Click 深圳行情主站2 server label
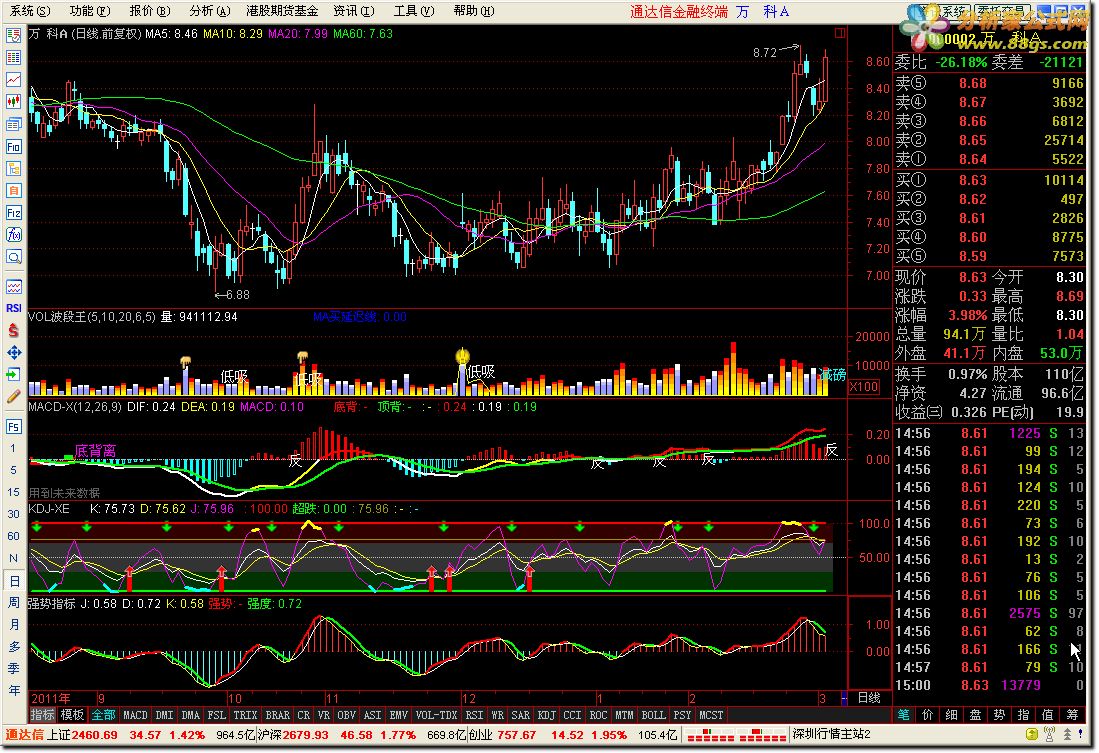The width and height of the screenshot is (1099, 753). [x=832, y=734]
